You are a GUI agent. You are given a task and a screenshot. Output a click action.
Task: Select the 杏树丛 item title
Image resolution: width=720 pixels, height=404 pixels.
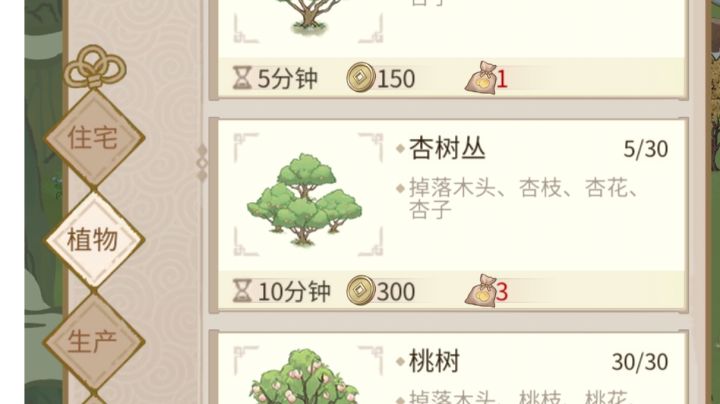447,149
